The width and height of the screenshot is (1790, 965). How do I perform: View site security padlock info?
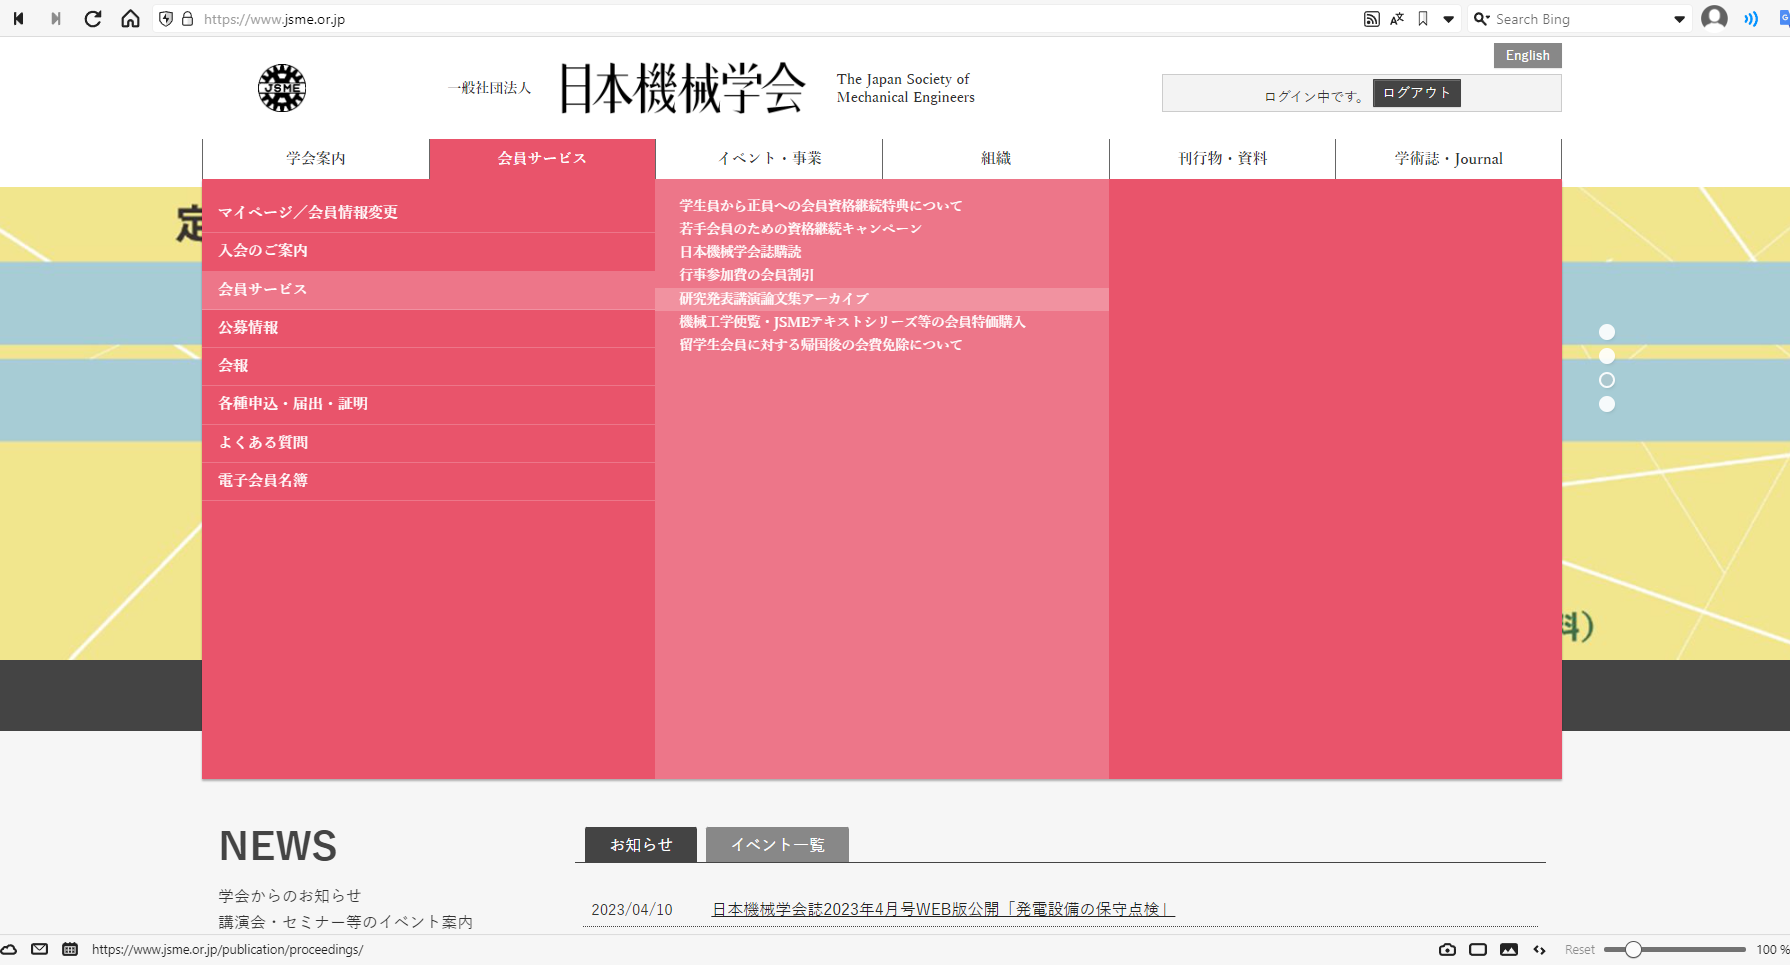[187, 19]
